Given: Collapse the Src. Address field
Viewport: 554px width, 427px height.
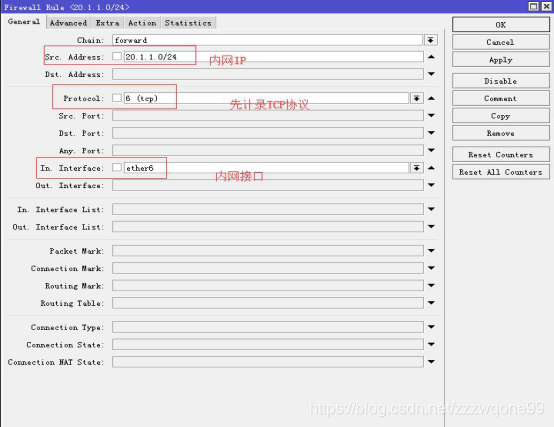Looking at the screenshot, I should pyautogui.click(x=431, y=57).
